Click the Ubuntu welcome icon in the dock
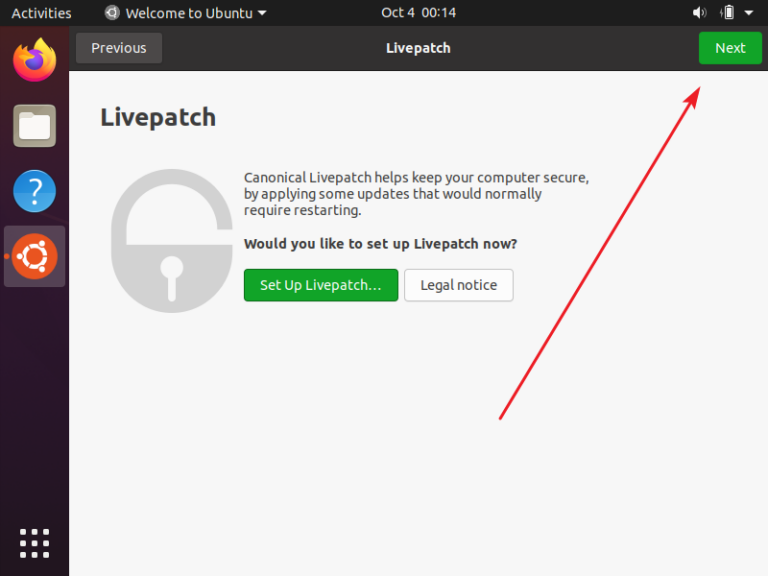Viewport: 768px width, 576px height. (x=34, y=257)
